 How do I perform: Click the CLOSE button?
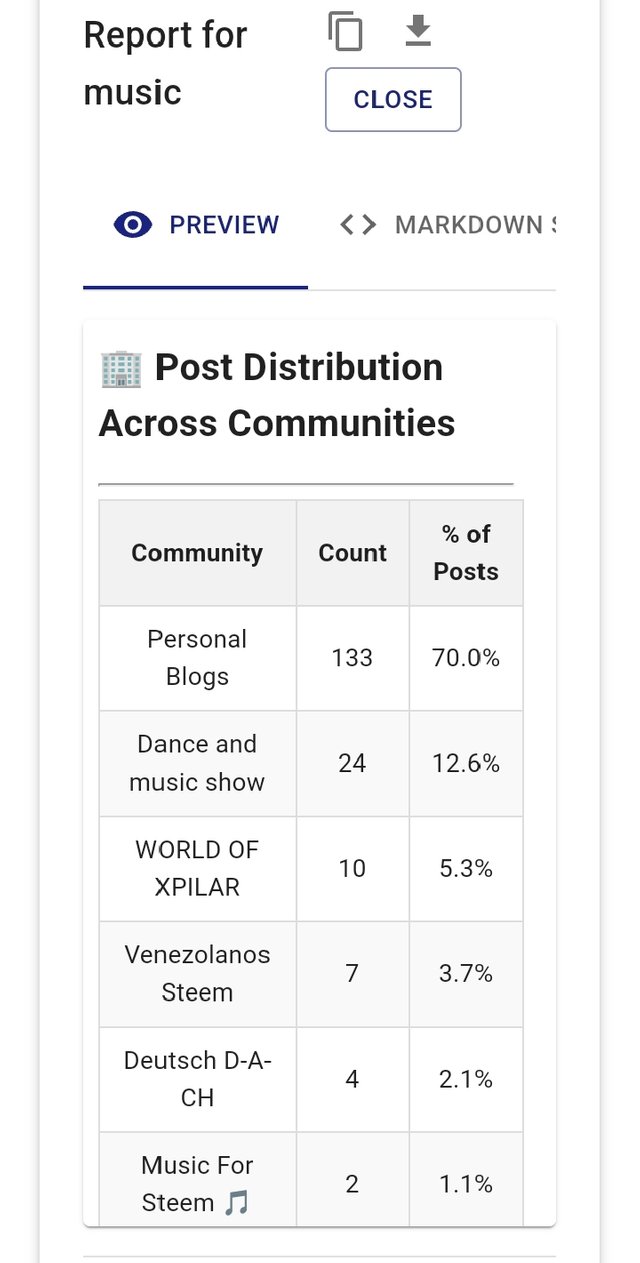pyautogui.click(x=393, y=100)
